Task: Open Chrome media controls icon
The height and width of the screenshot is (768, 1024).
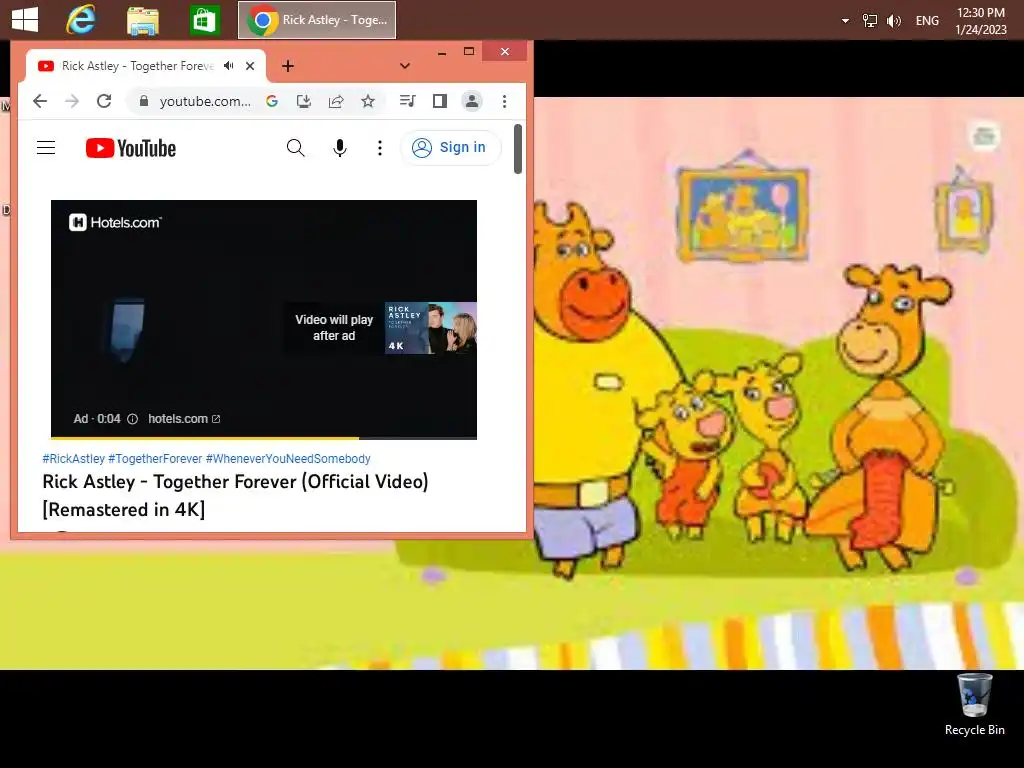Action: [408, 101]
